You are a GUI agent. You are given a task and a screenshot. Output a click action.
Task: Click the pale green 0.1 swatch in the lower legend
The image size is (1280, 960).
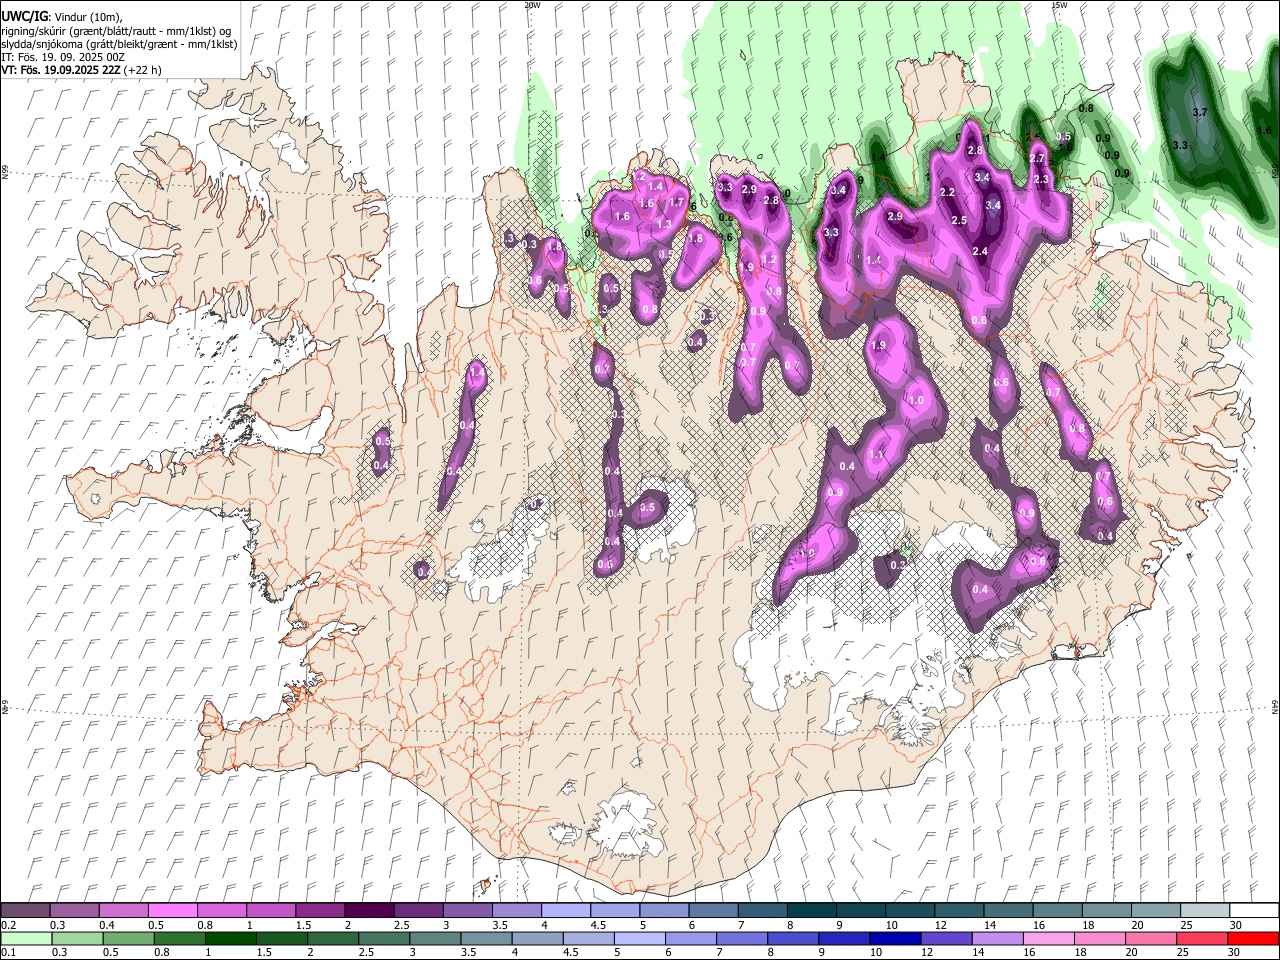(x=26, y=938)
